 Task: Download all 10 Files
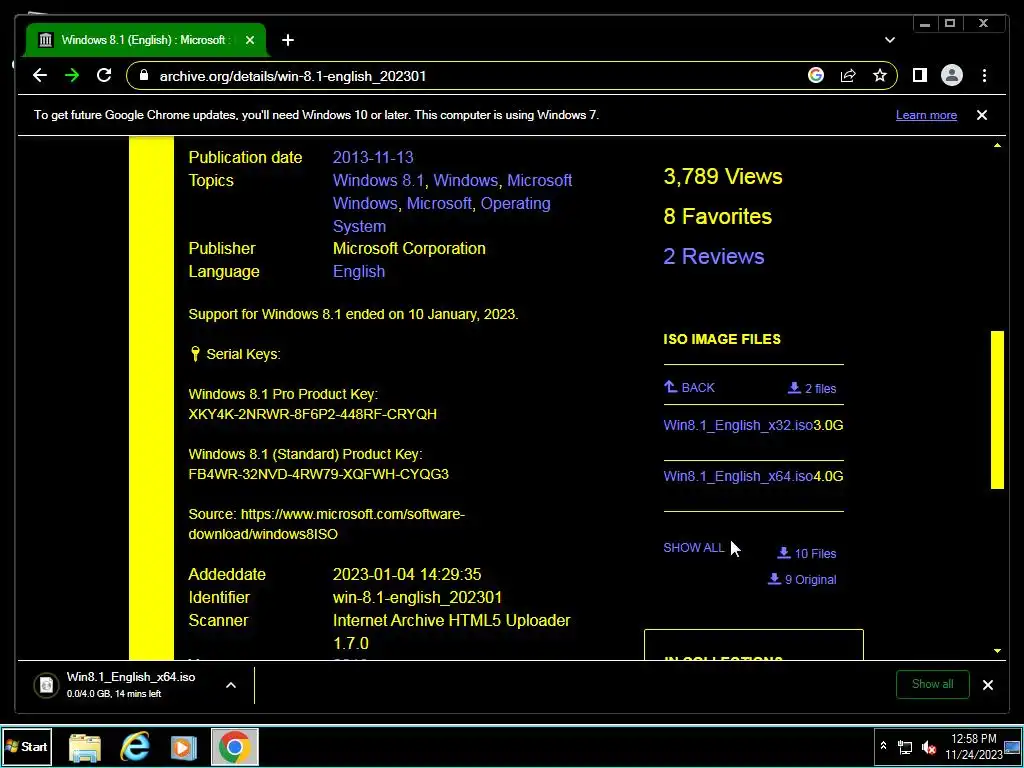point(807,554)
